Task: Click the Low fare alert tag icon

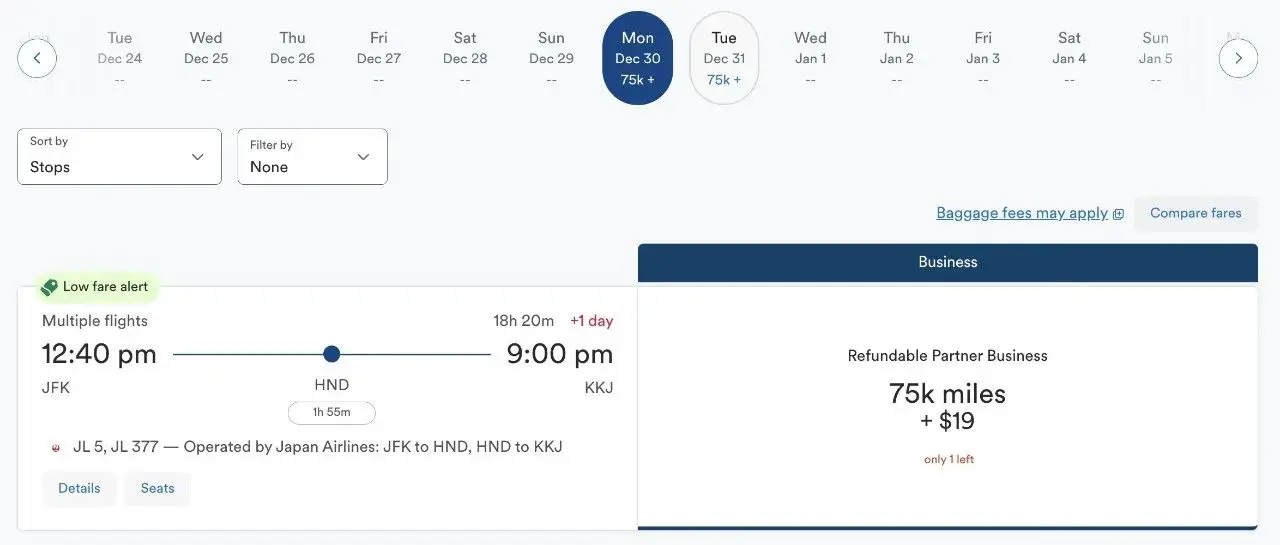Action: [x=49, y=287]
